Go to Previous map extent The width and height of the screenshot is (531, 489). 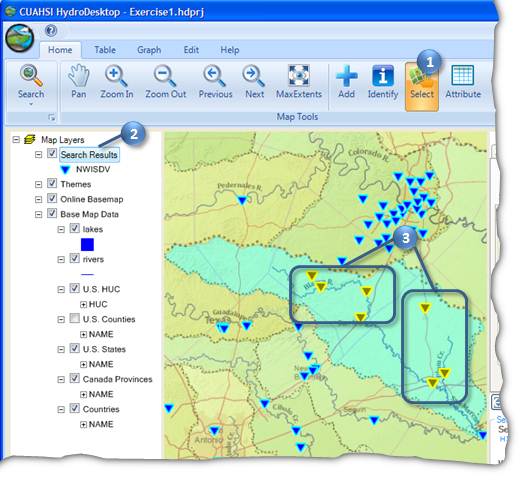pos(215,81)
